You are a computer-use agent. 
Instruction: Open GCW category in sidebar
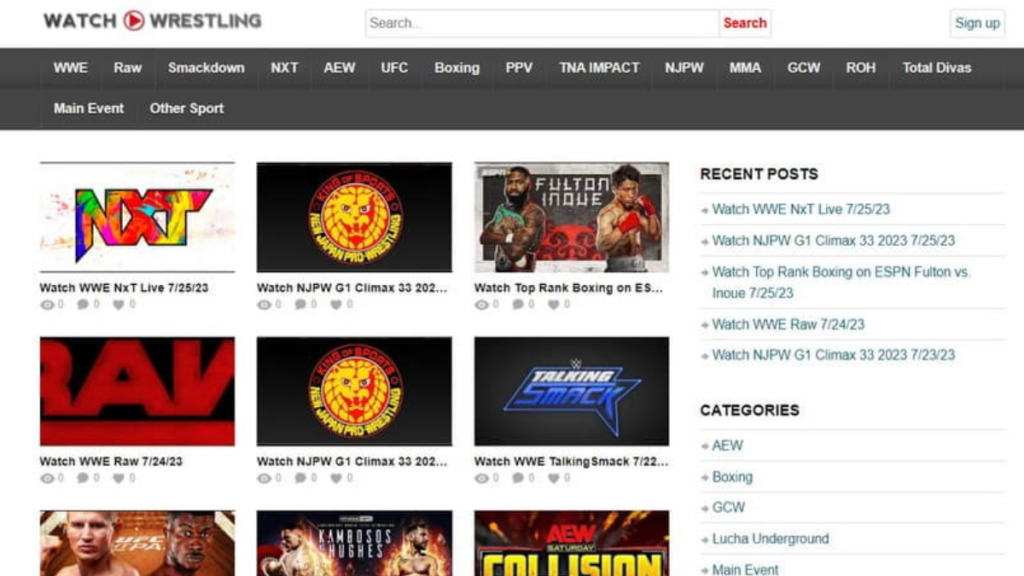728,507
